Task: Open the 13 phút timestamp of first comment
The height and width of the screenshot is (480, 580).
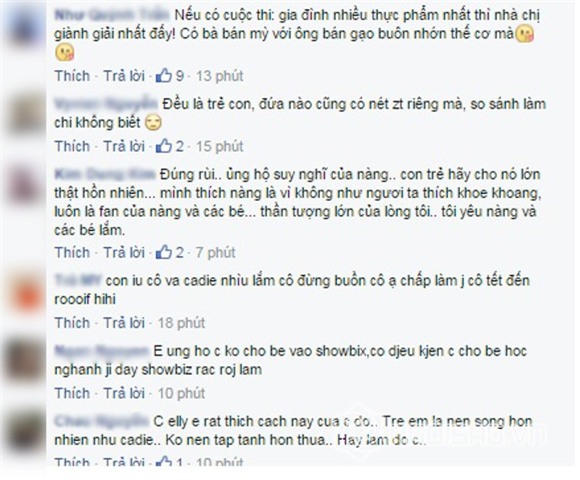Action: click(220, 76)
